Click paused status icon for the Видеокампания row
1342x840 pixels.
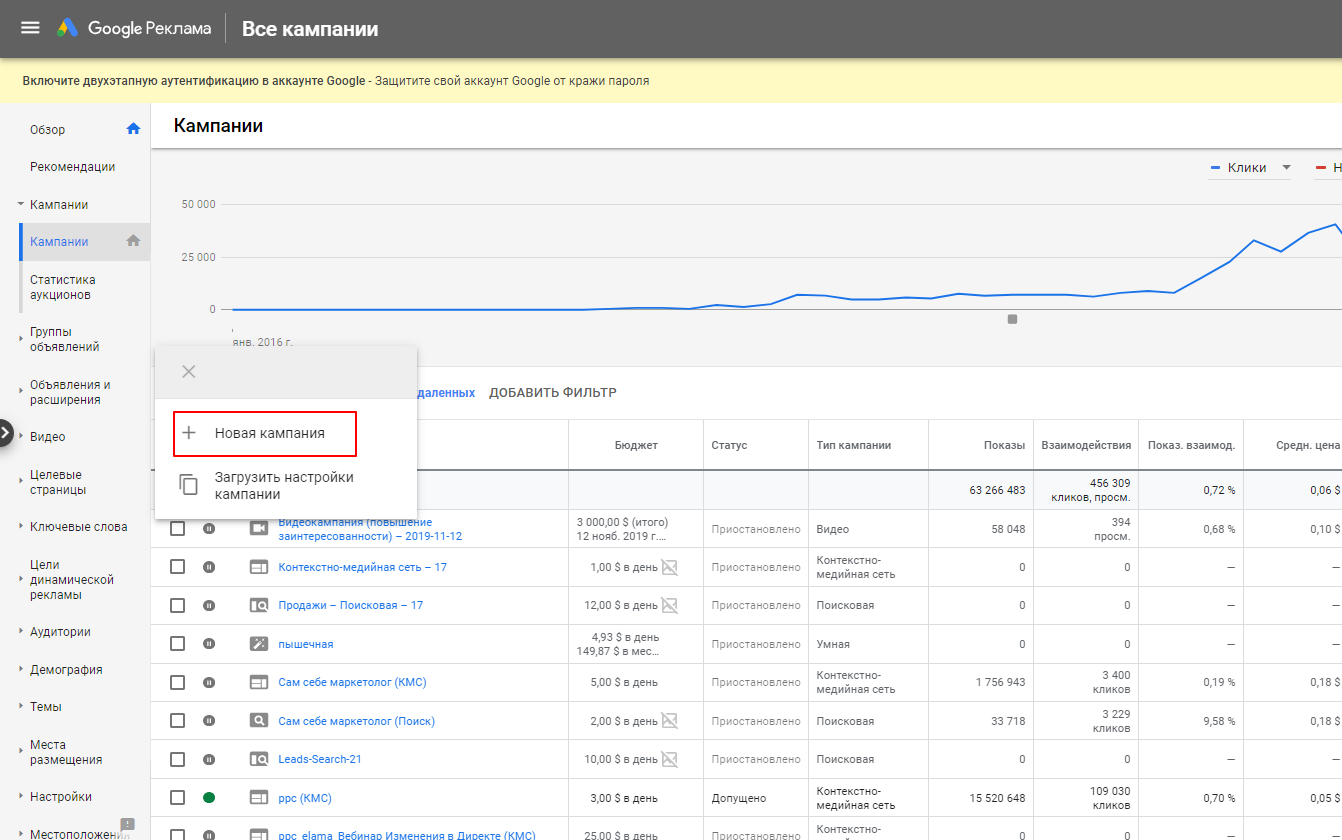(x=209, y=529)
